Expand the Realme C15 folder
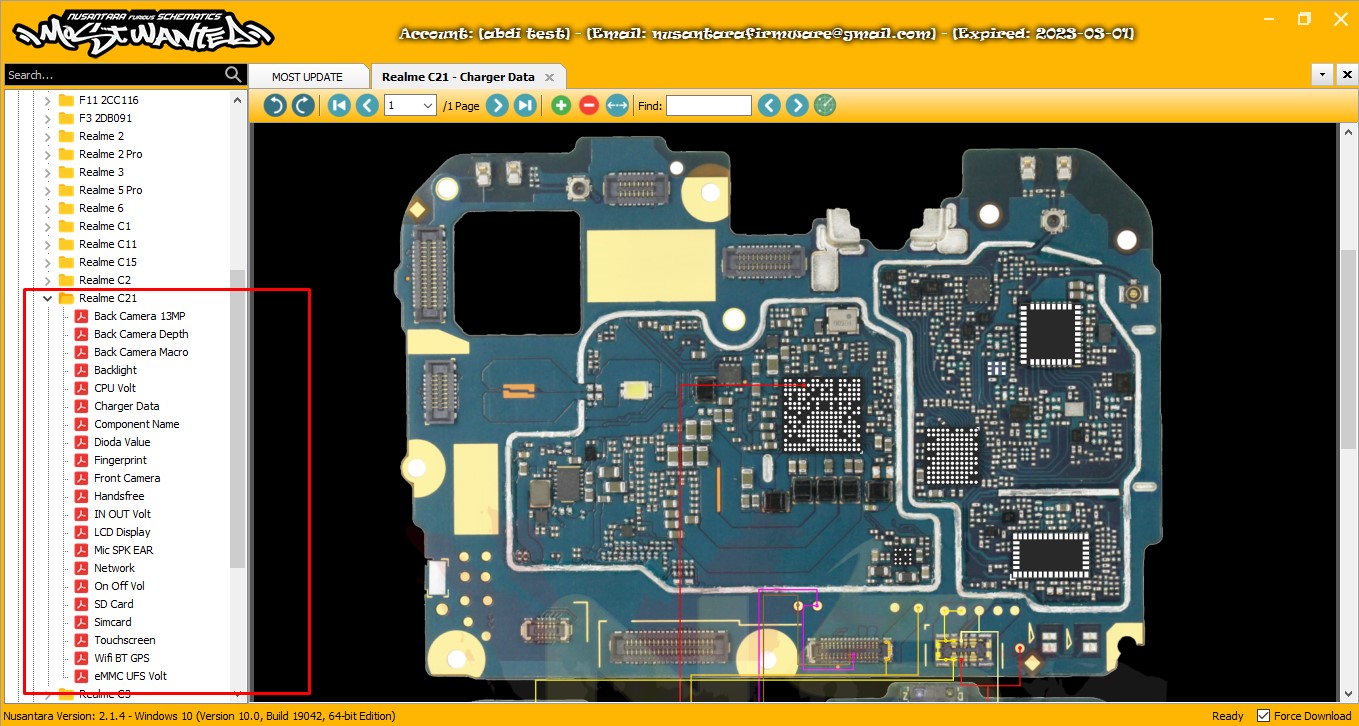 pyautogui.click(x=47, y=262)
